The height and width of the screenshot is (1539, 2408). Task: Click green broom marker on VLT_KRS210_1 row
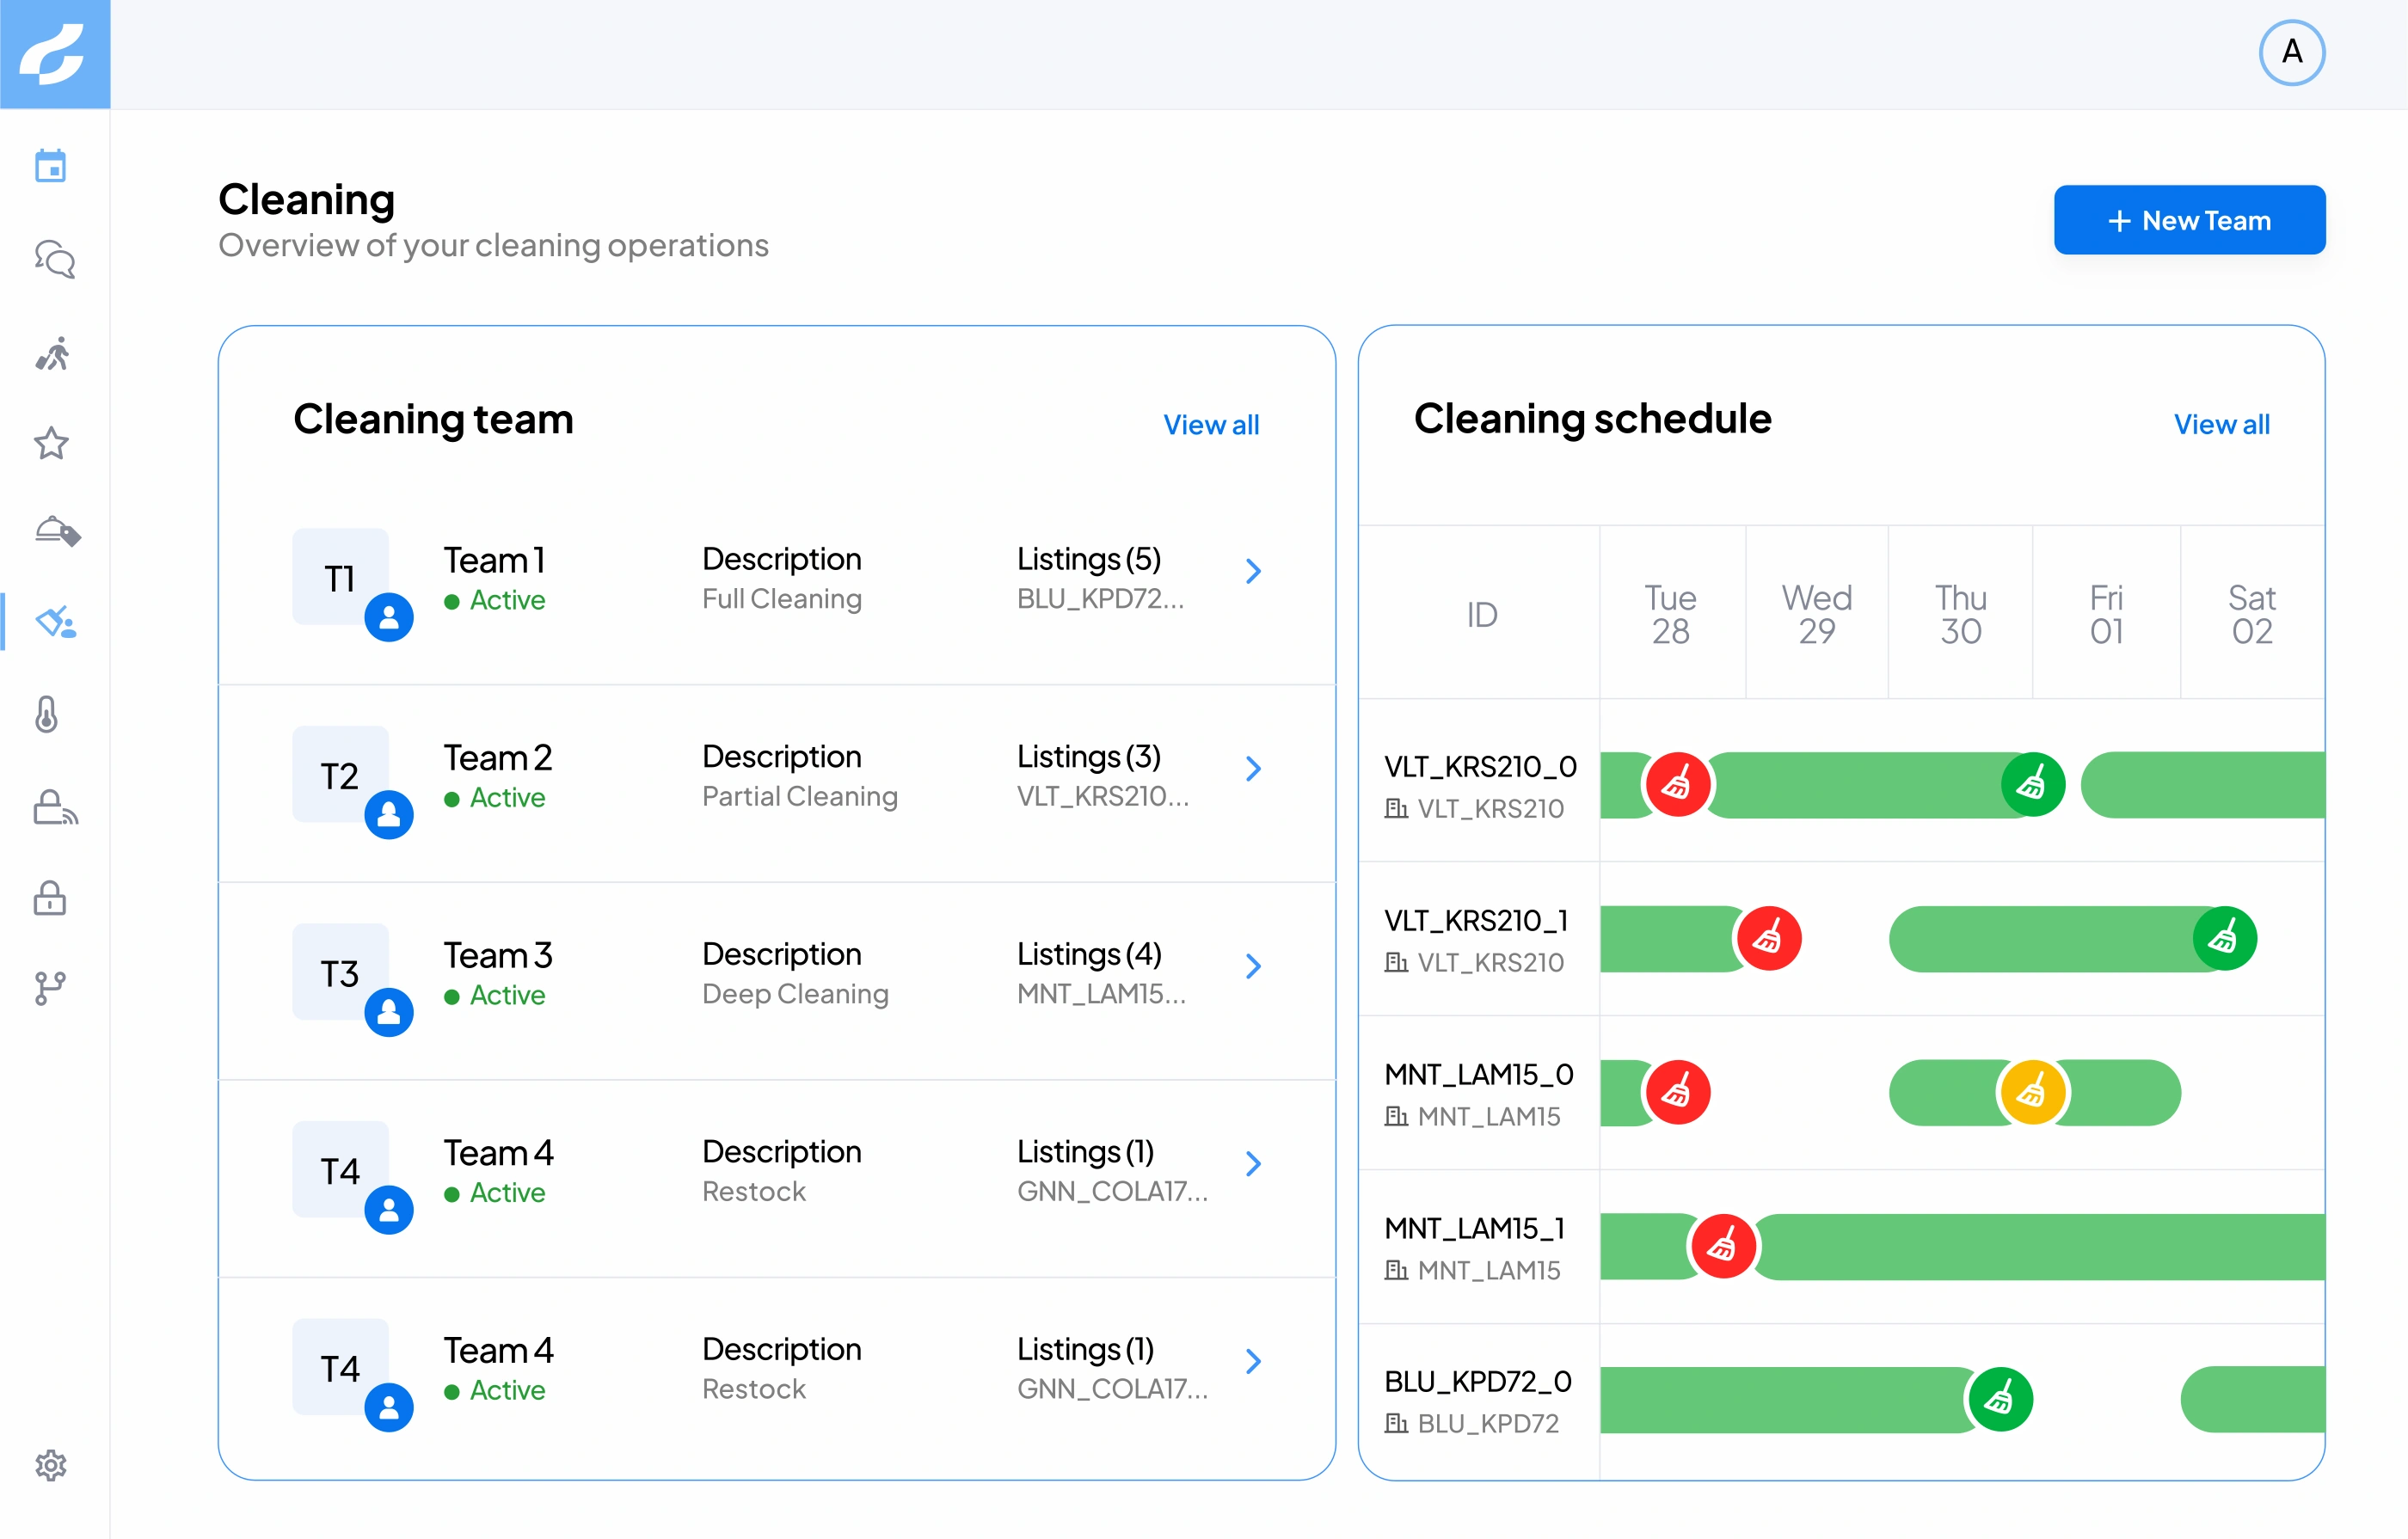[x=2224, y=939]
